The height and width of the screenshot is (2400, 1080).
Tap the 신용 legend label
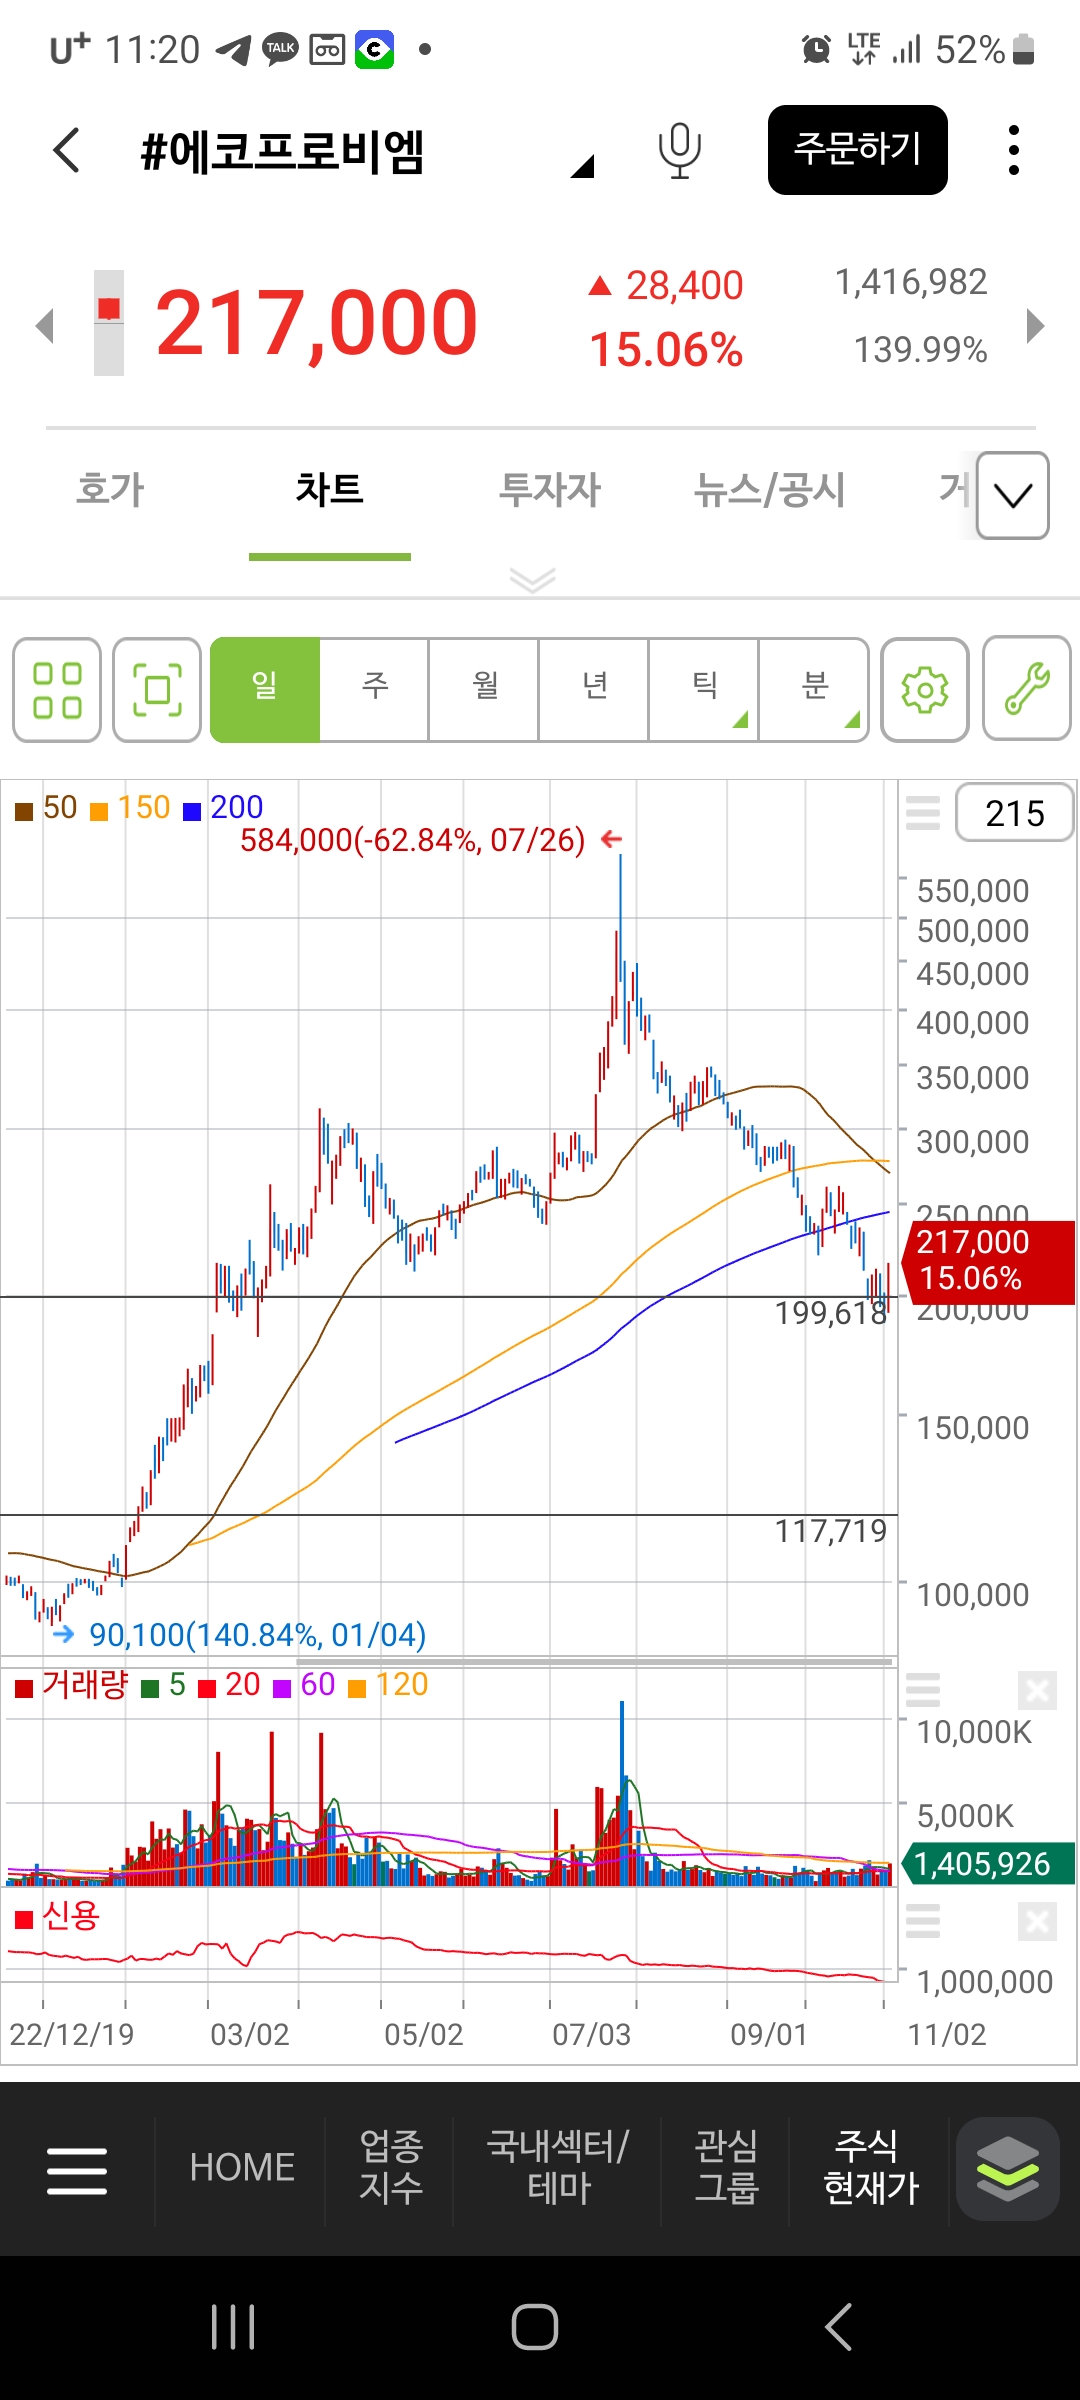pyautogui.click(x=70, y=1916)
